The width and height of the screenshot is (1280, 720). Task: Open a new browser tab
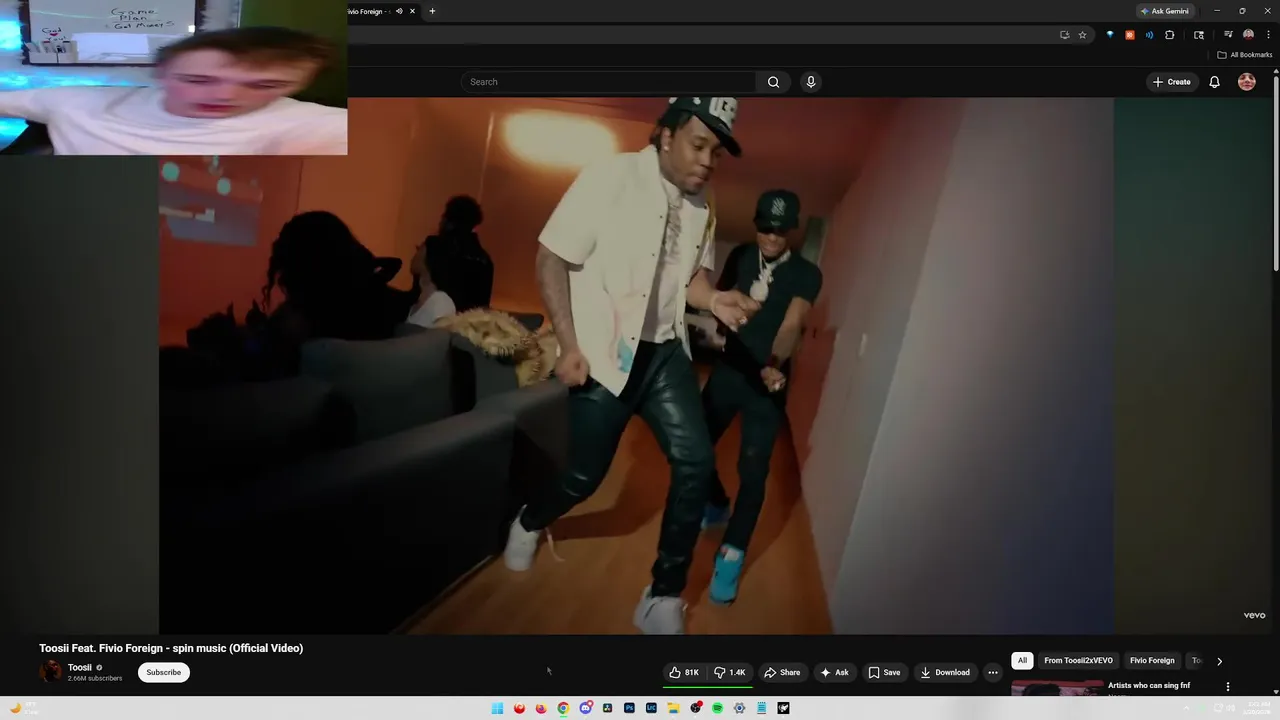432,11
